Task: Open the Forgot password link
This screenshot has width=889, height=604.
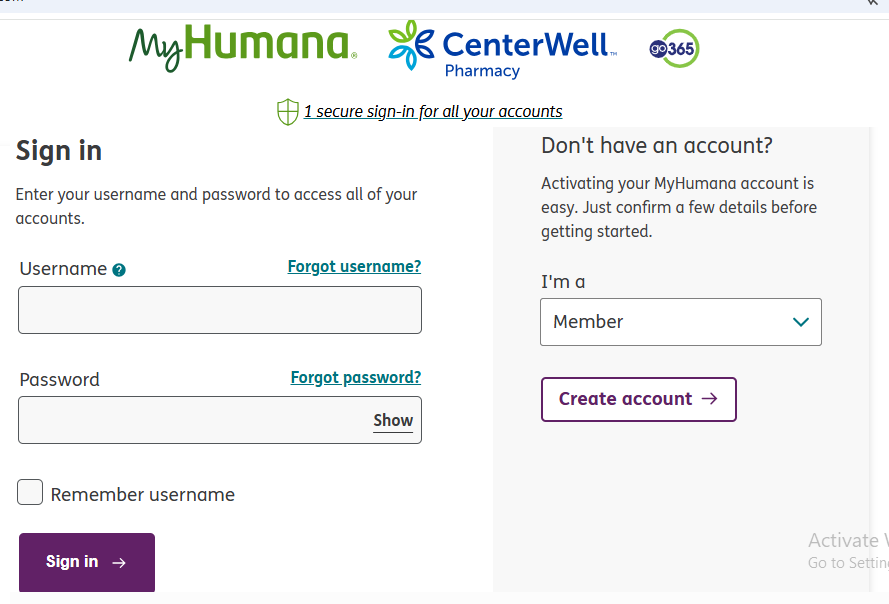Action: (x=355, y=377)
